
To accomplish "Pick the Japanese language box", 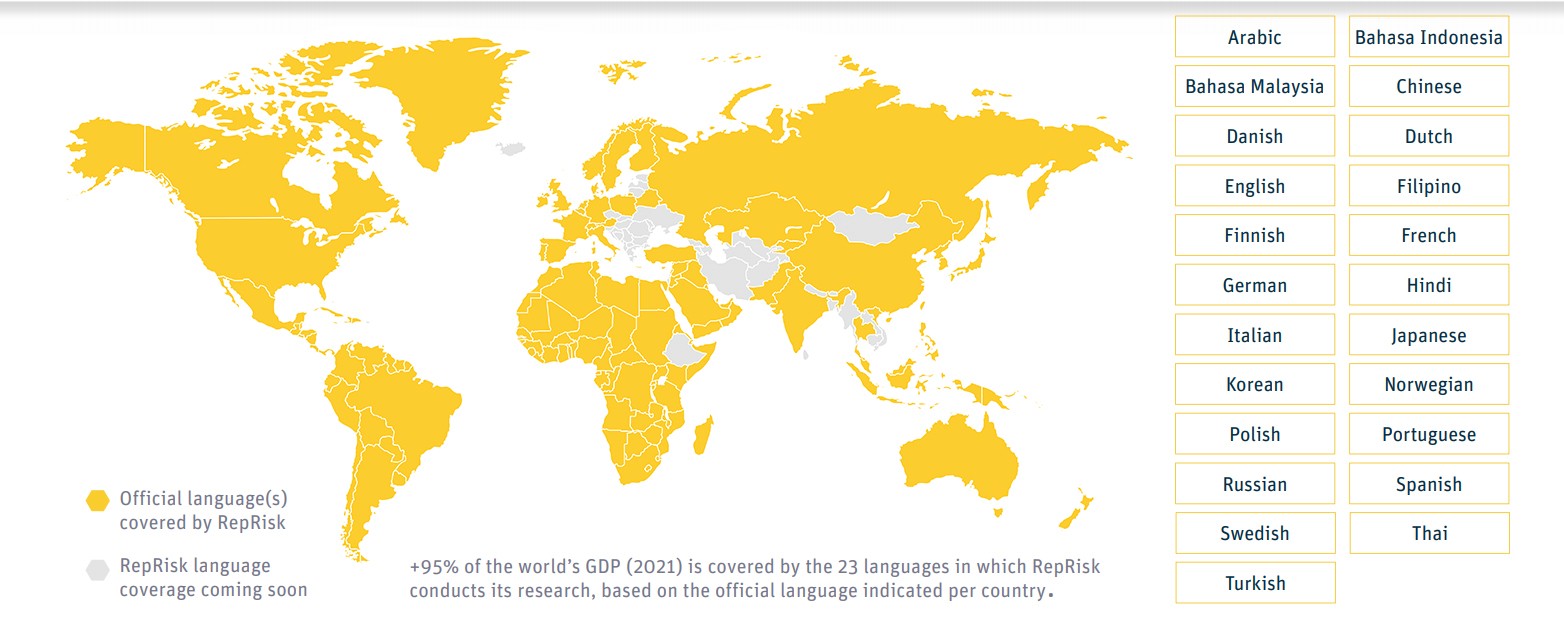I will coord(1428,335).
